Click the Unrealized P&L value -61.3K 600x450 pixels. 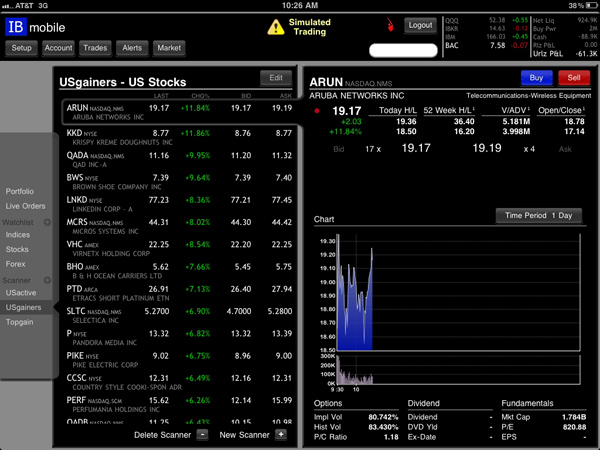(586, 54)
